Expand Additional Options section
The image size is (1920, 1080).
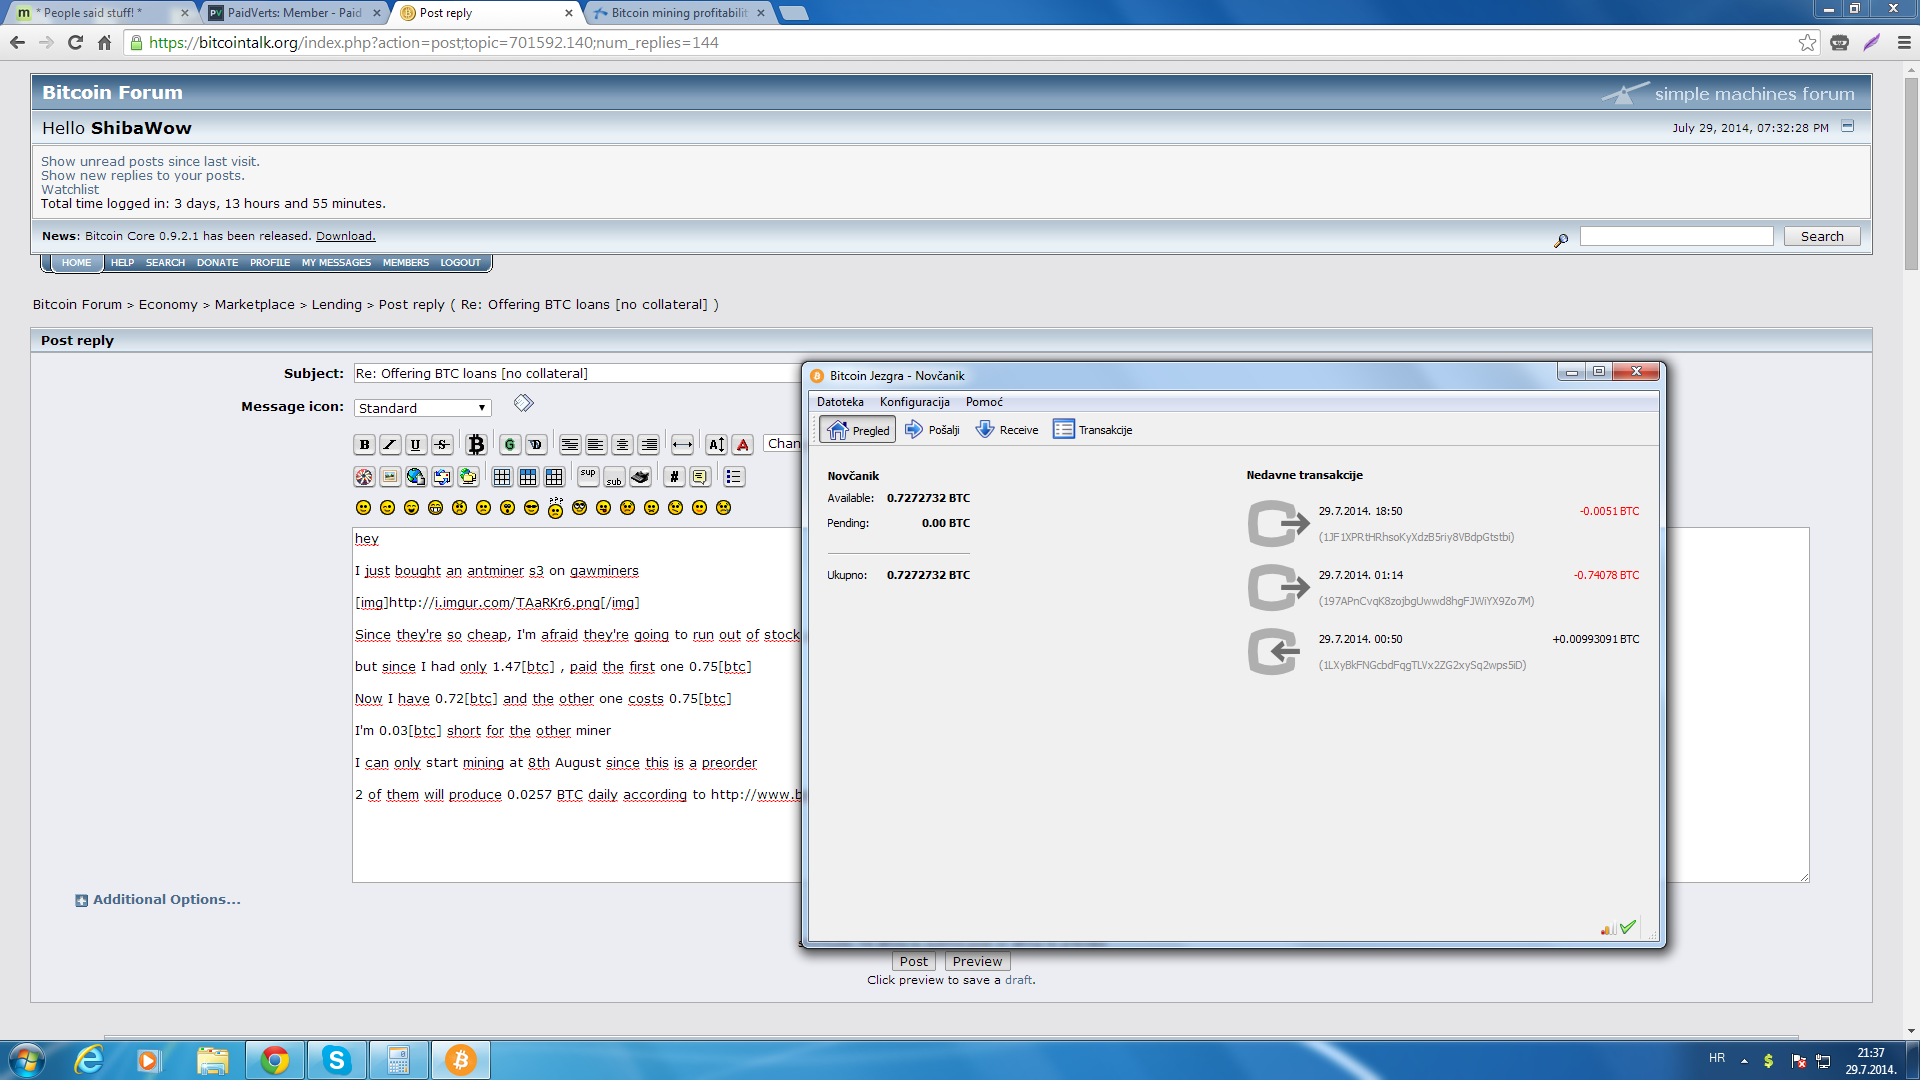tap(158, 900)
